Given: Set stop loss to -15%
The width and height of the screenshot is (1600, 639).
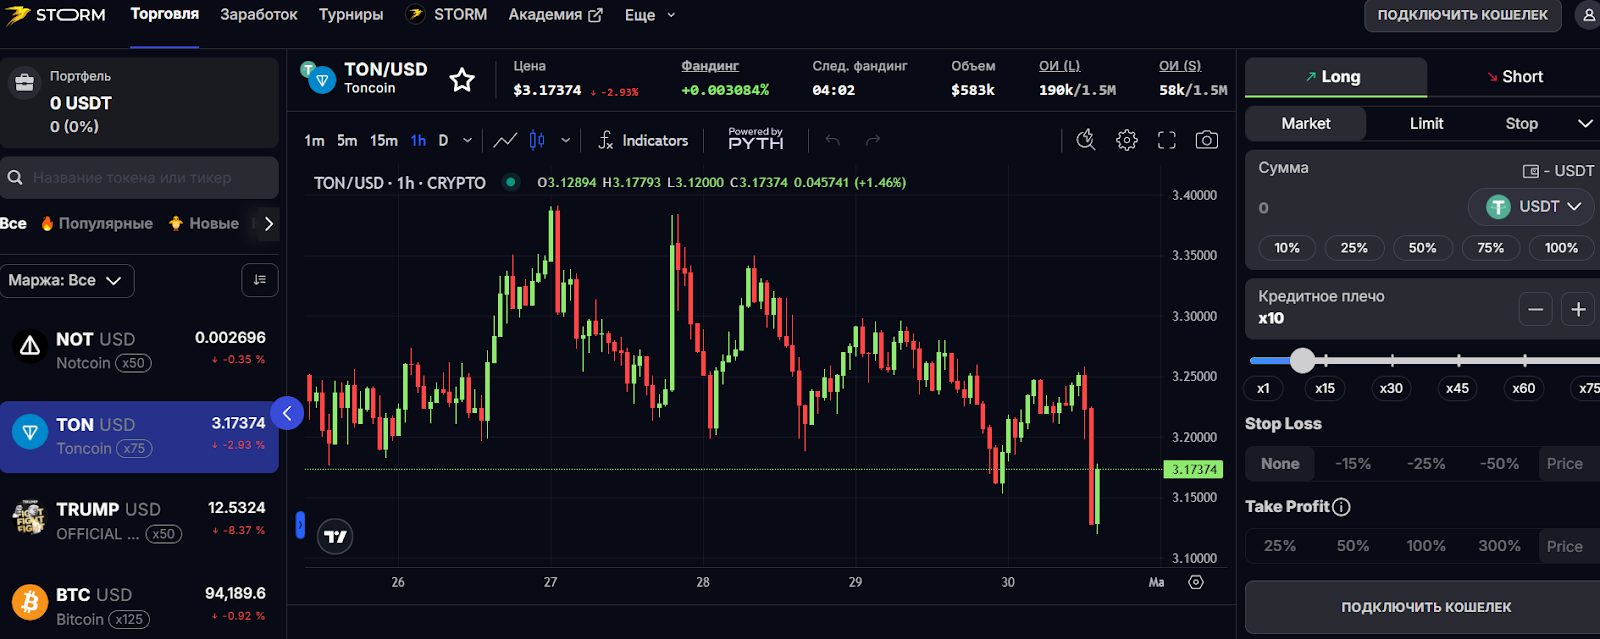Looking at the screenshot, I should tap(1353, 464).
